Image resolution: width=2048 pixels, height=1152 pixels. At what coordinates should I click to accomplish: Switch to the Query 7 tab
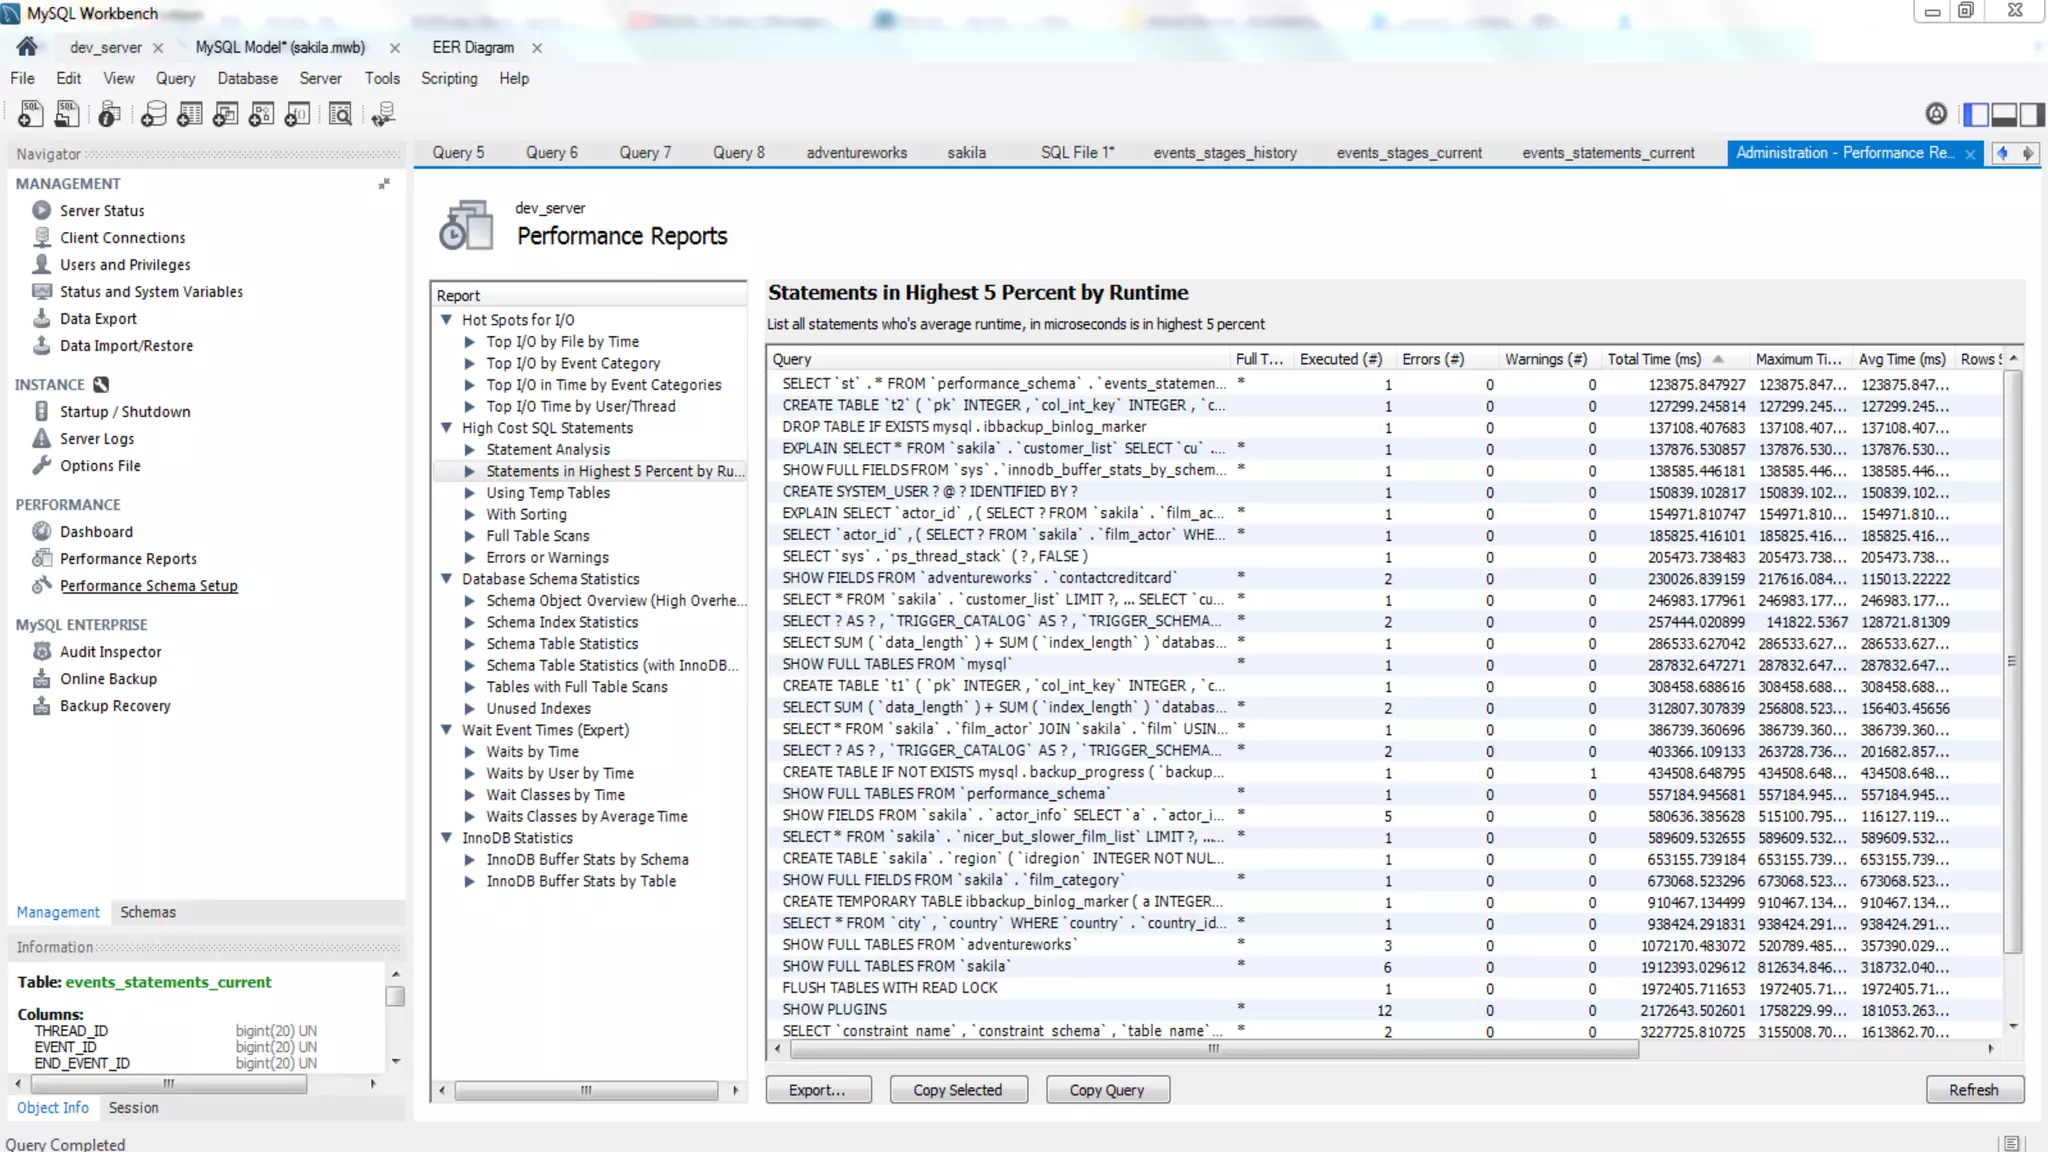(x=645, y=152)
